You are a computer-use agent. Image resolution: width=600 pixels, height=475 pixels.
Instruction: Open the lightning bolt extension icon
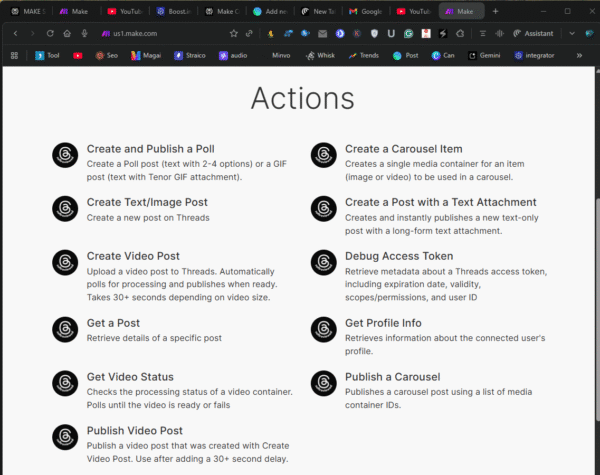pos(443,34)
